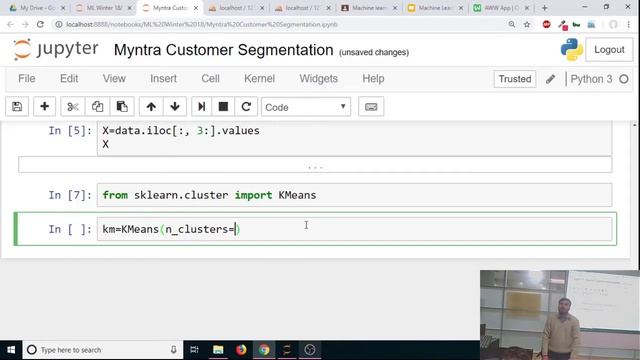Image resolution: width=640 pixels, height=360 pixels.
Task: Open the Widgets menu
Action: point(318,79)
